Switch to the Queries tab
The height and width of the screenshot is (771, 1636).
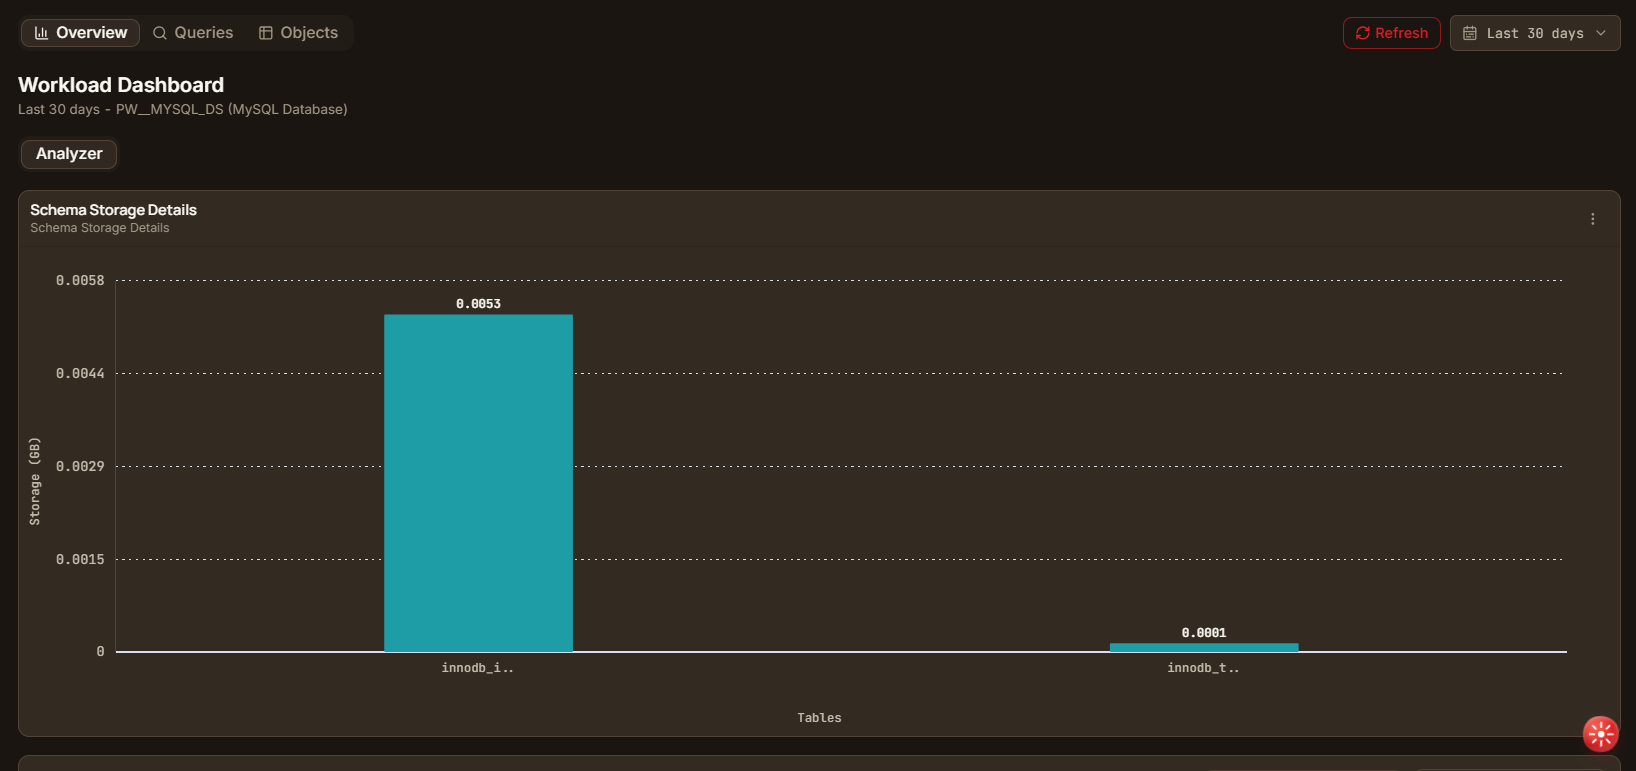coord(193,33)
